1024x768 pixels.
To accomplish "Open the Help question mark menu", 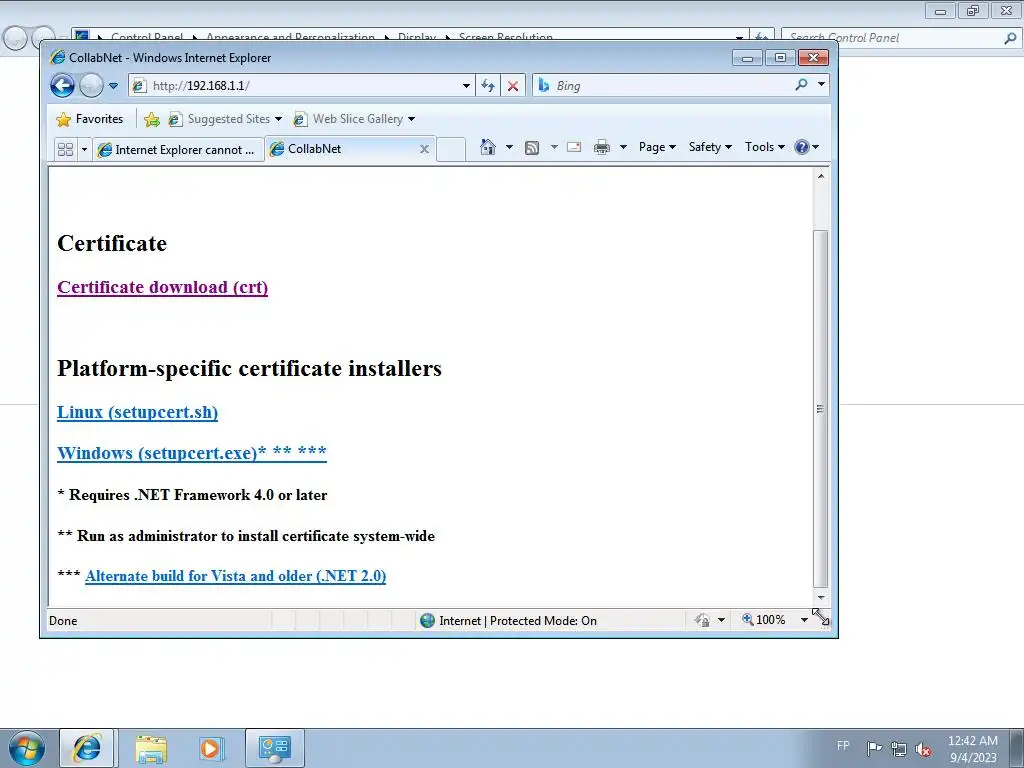I will 807,147.
